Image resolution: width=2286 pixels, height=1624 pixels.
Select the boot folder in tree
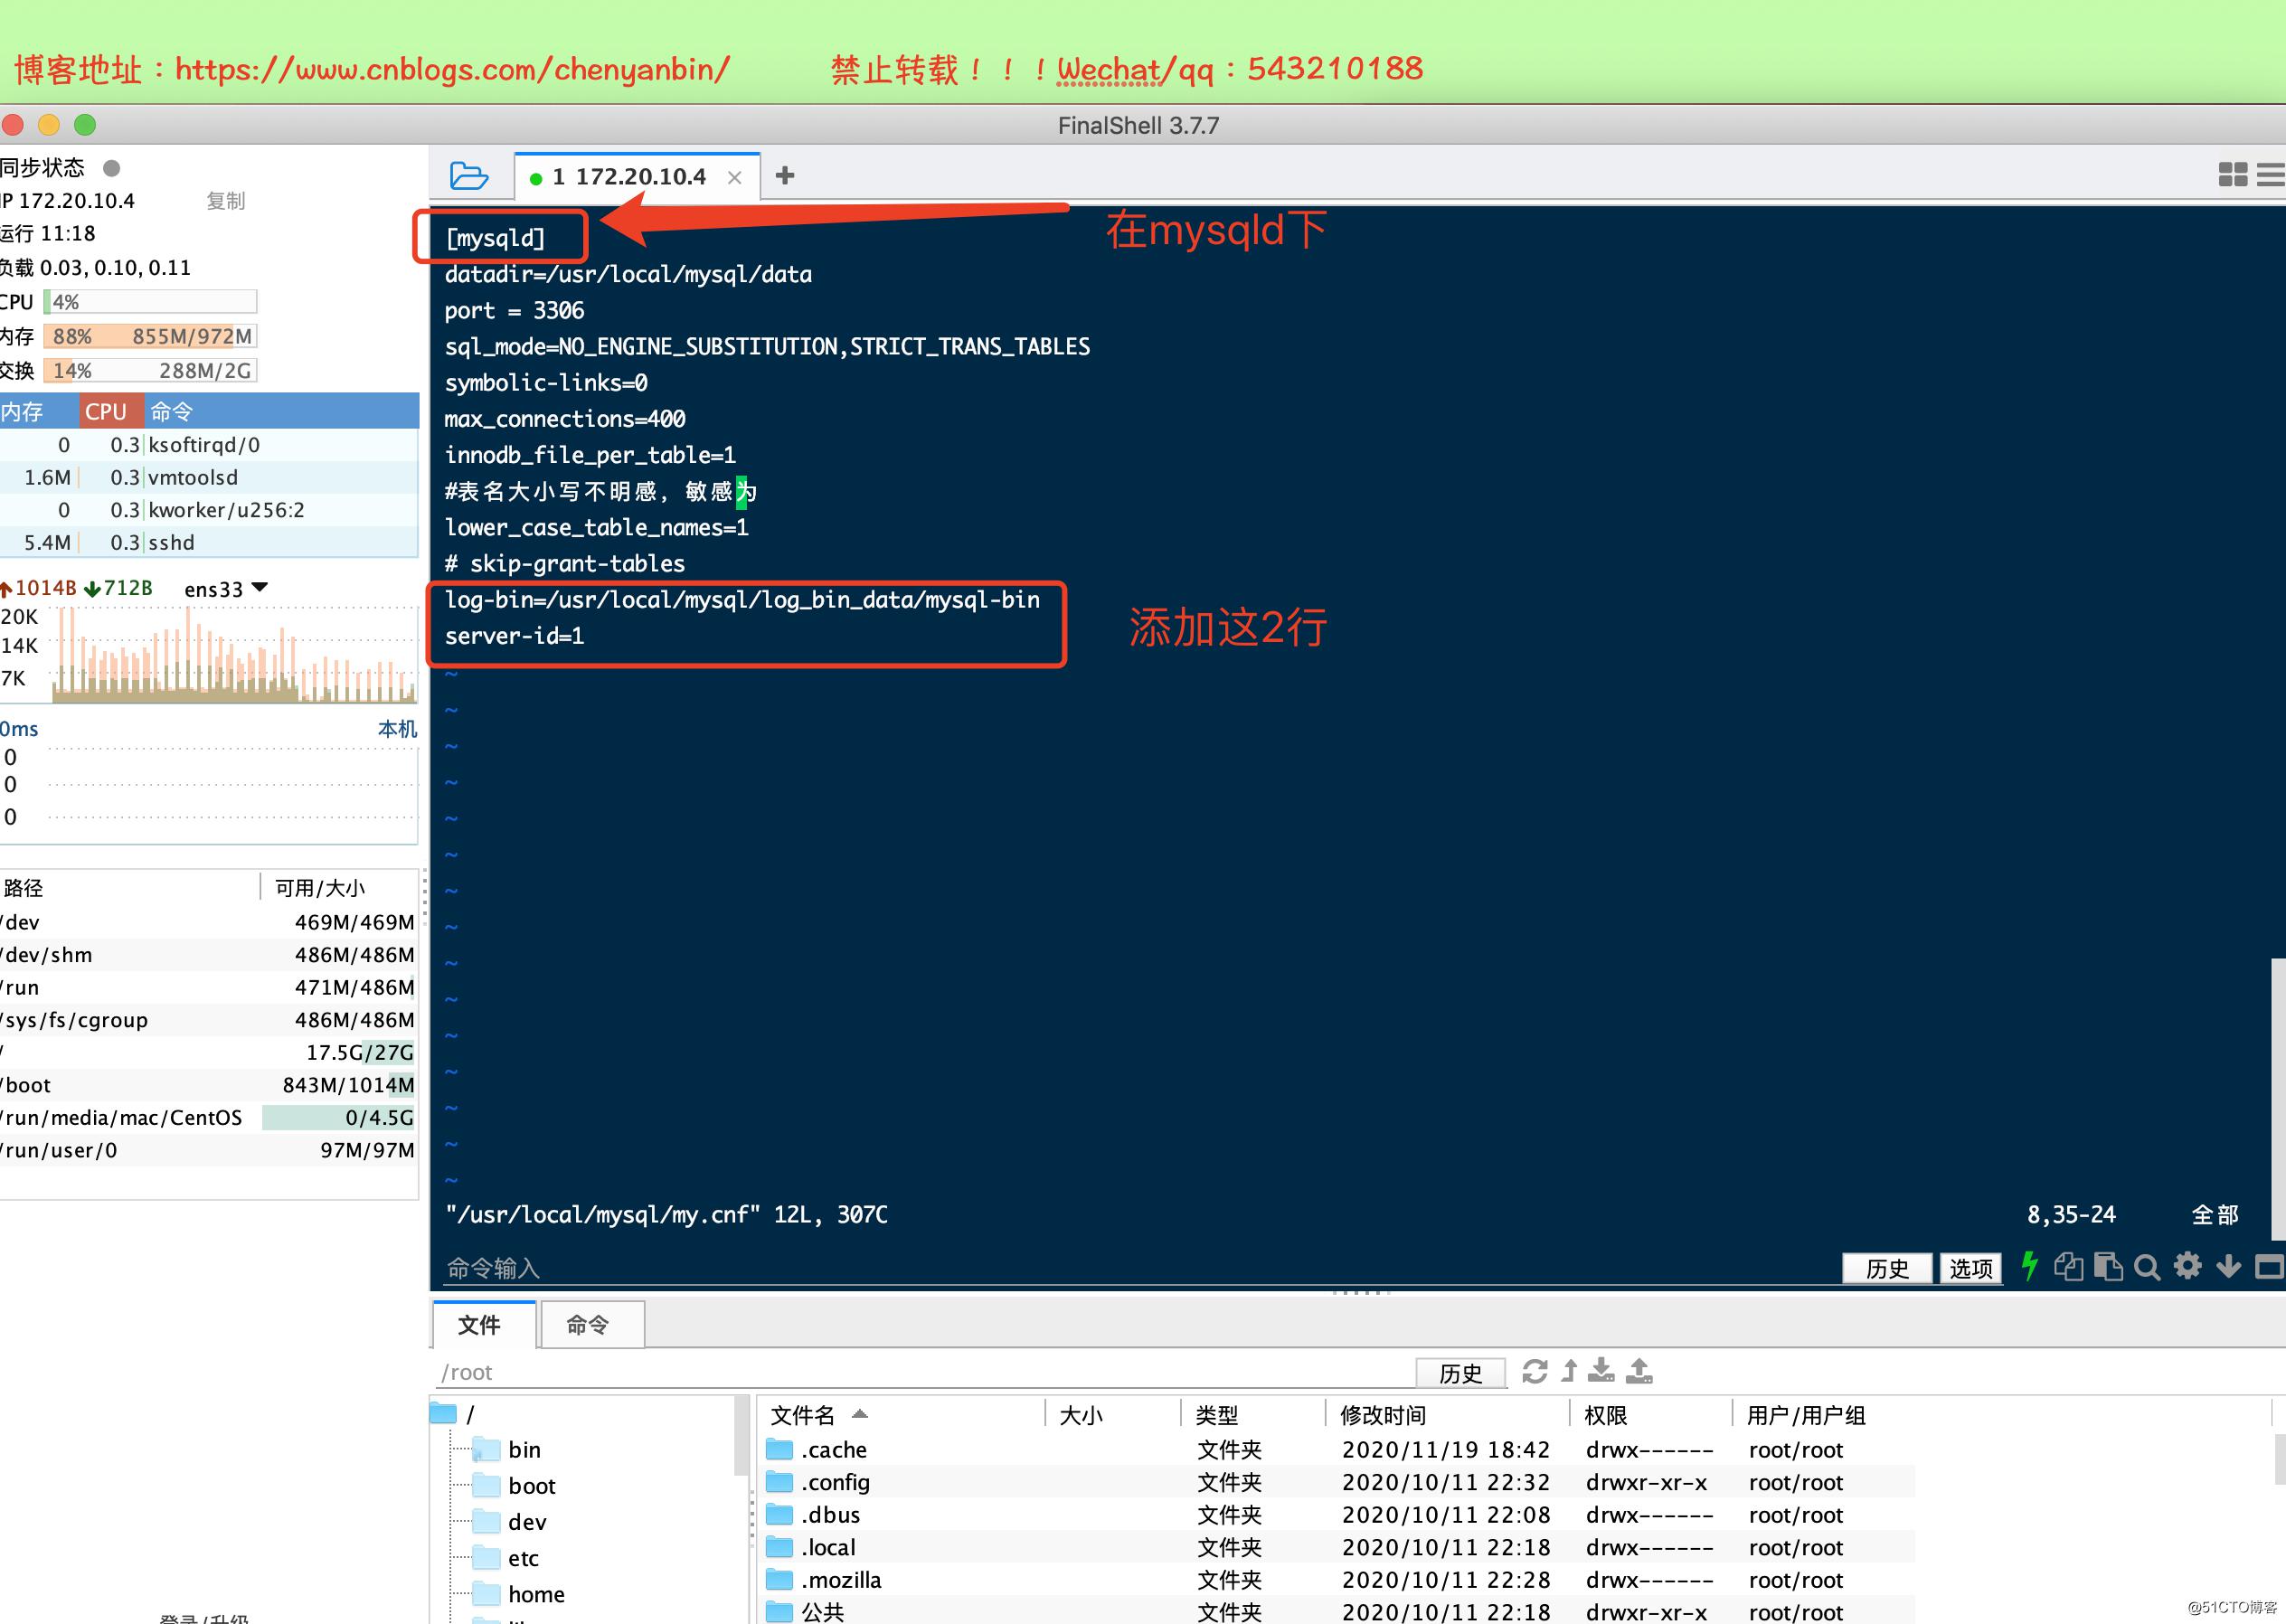point(514,1486)
